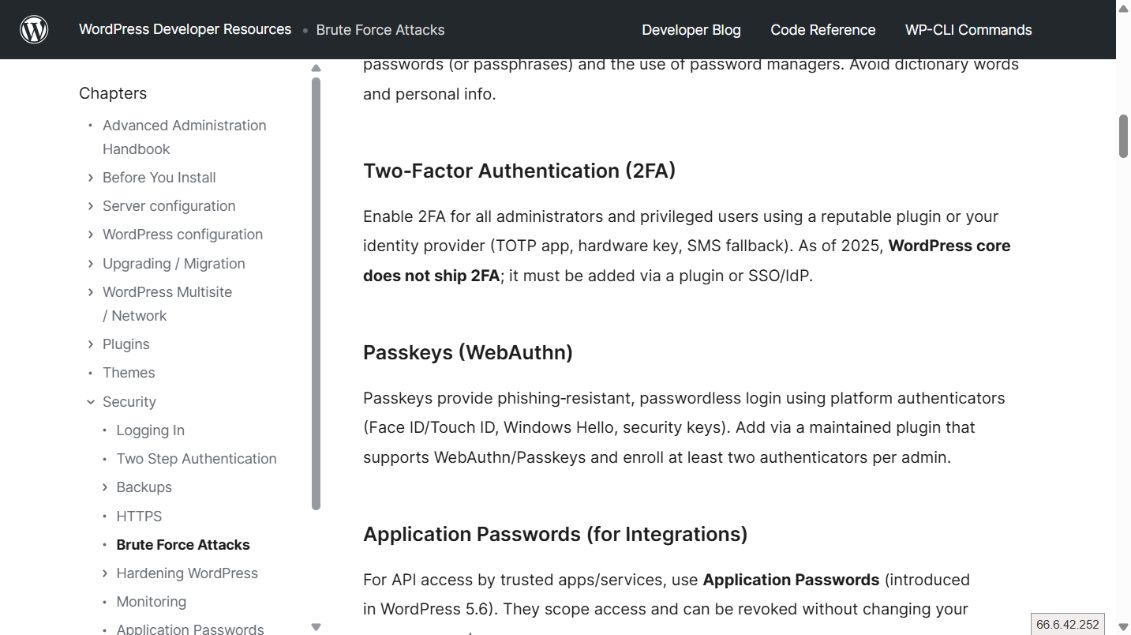The height and width of the screenshot is (635, 1131).
Task: Expand the Hardening WordPress chevron
Action: point(105,573)
